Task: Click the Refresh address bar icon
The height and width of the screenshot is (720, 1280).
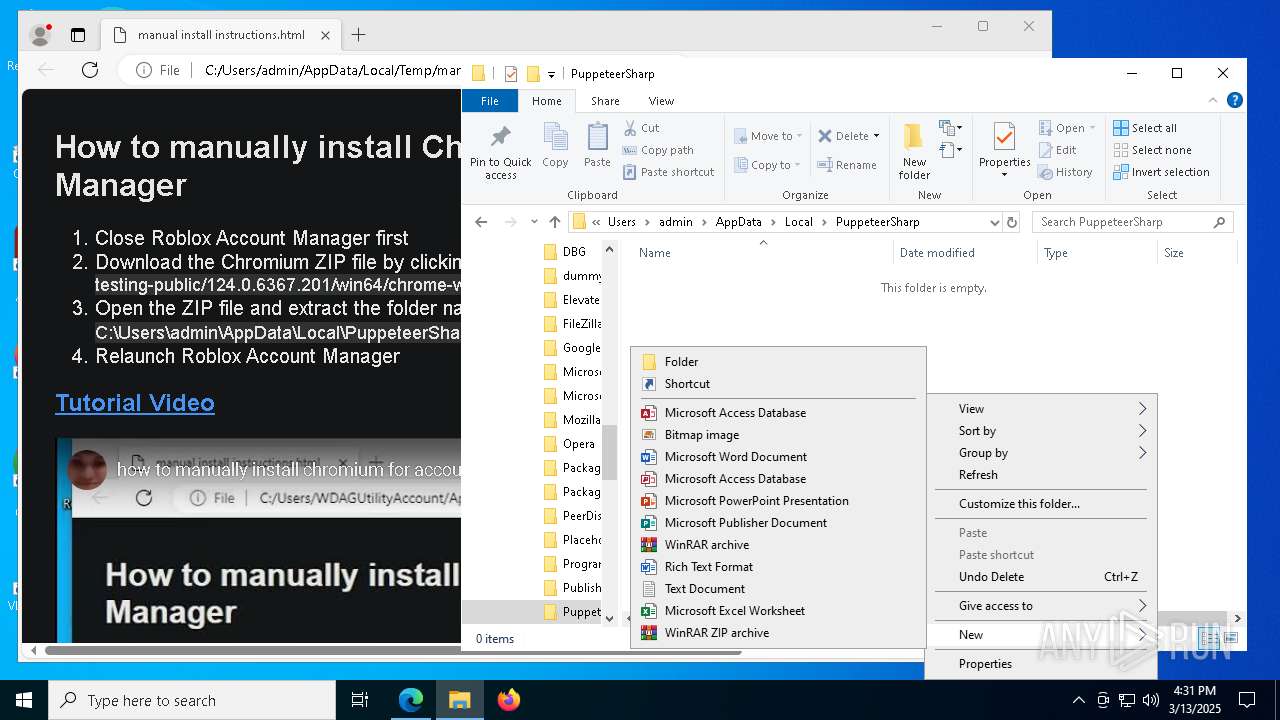Action: (1012, 222)
